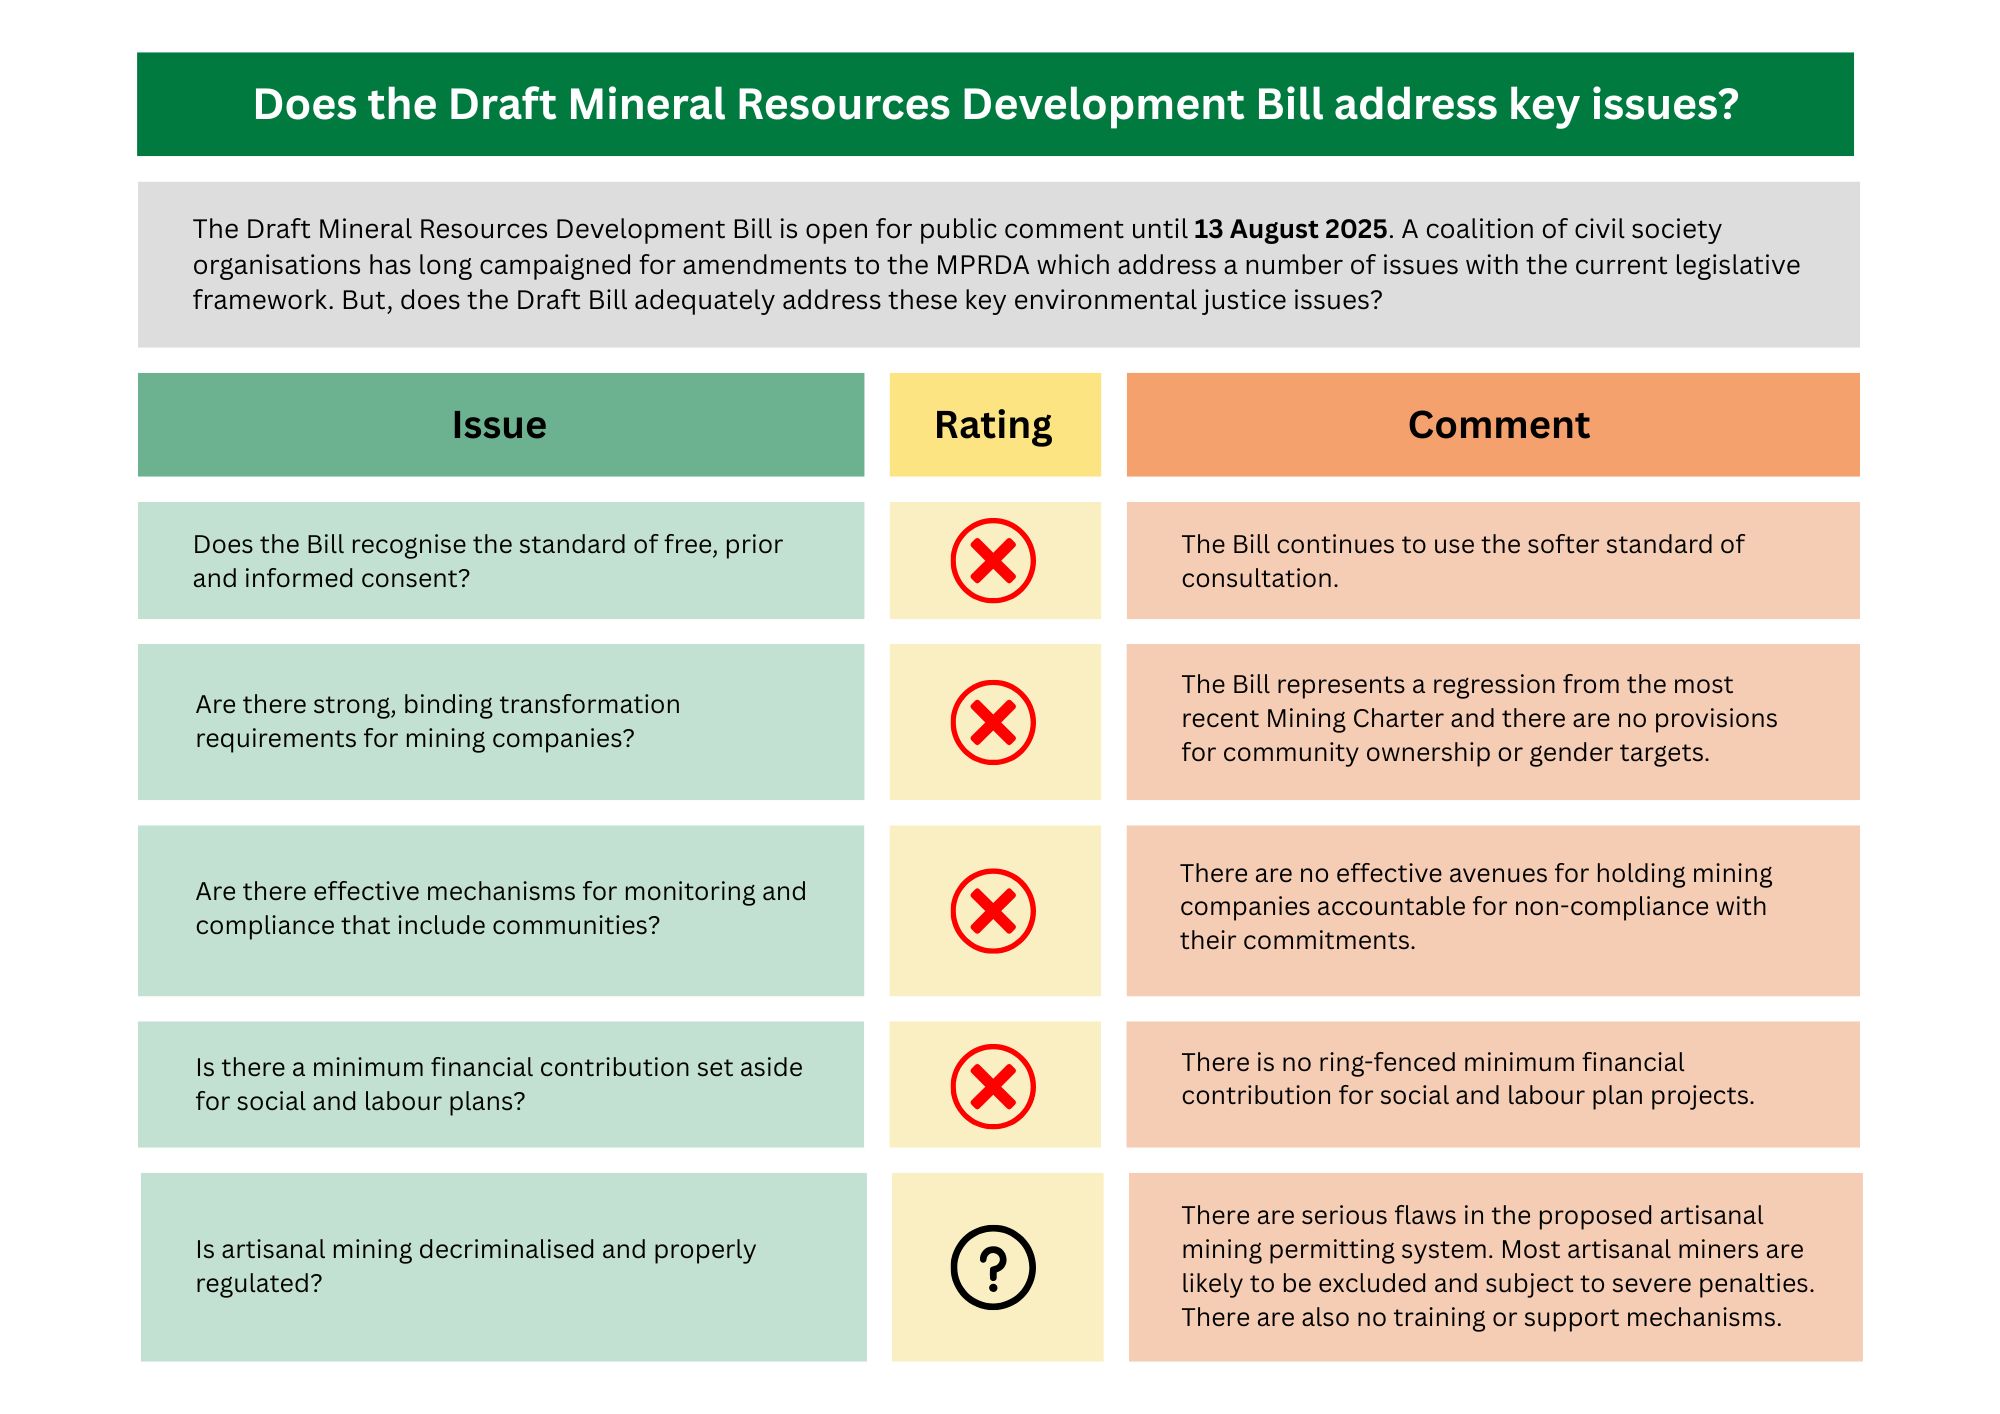Screen dimensions: 2000x1414
Task: Click comment about regression from Mining Charter
Action: pos(1478,718)
